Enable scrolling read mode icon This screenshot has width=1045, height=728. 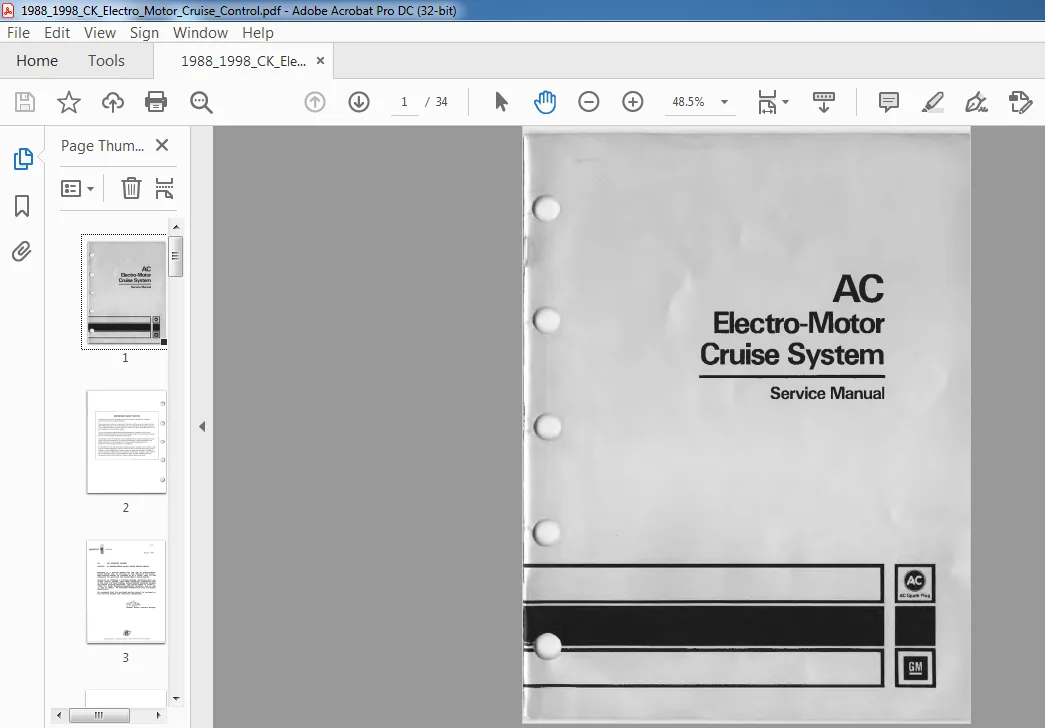point(824,102)
